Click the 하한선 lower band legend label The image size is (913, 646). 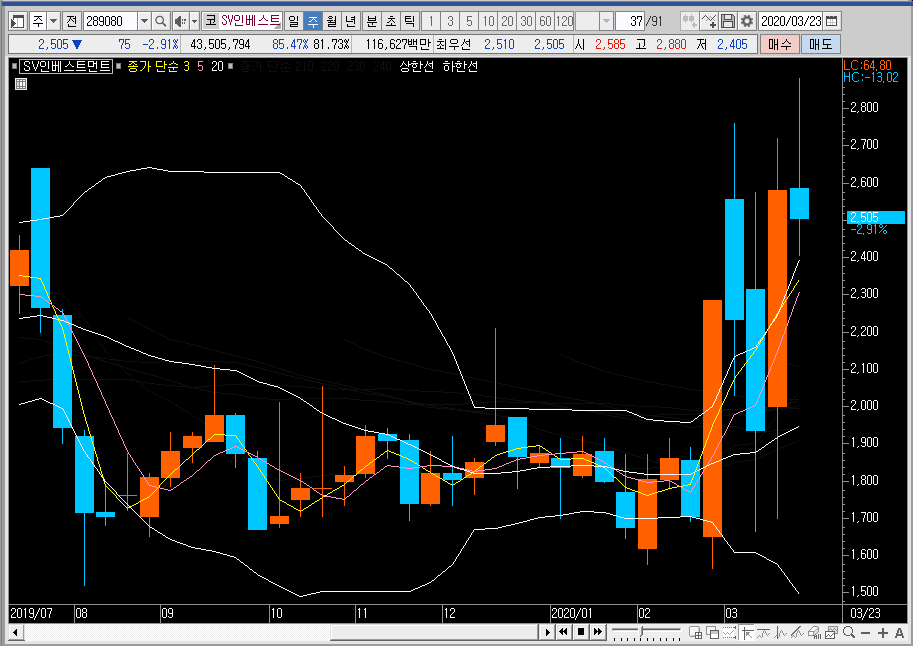(x=460, y=66)
